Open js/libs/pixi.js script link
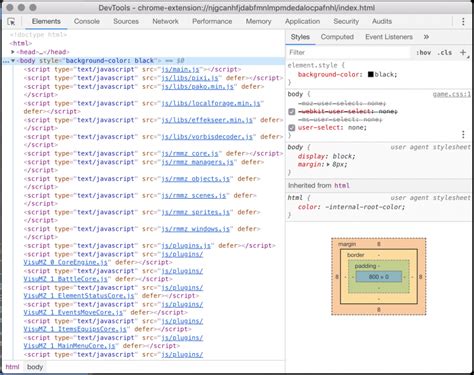This screenshot has height=375, width=474. [x=190, y=78]
